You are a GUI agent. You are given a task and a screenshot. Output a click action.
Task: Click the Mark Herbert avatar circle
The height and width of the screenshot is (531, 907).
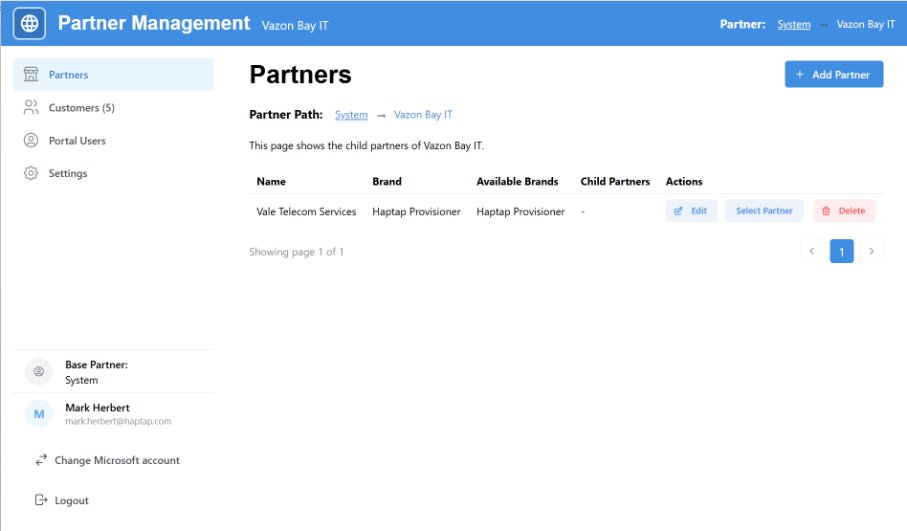39,414
